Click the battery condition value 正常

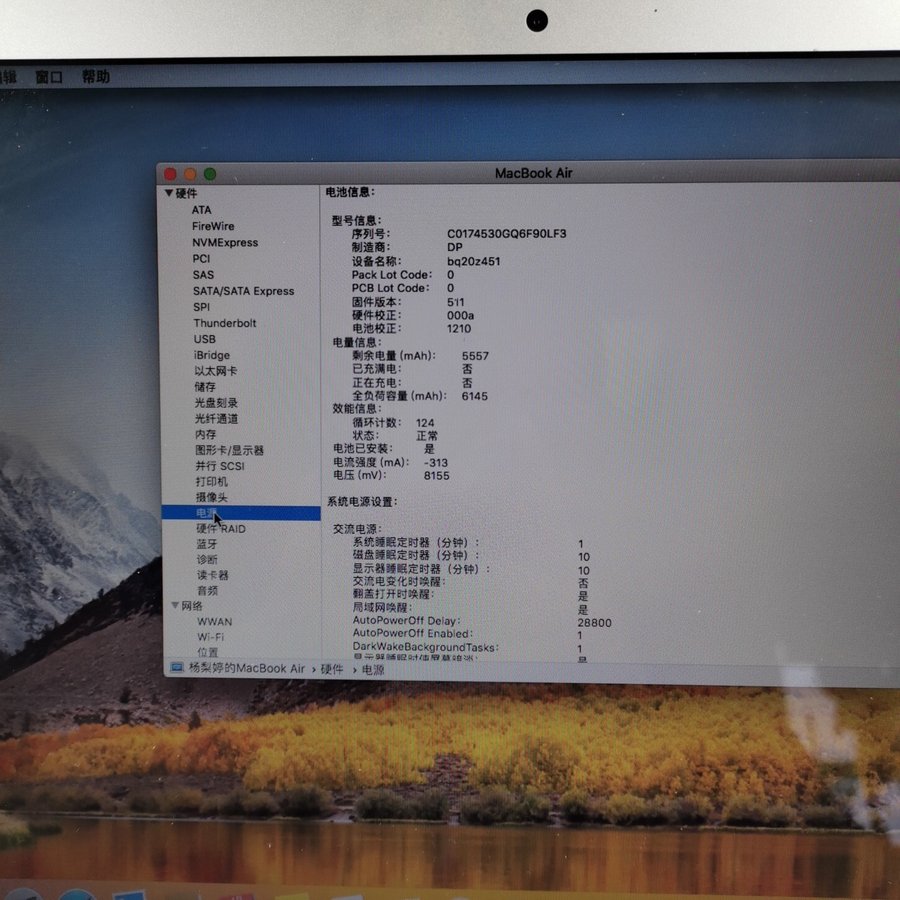(427, 436)
